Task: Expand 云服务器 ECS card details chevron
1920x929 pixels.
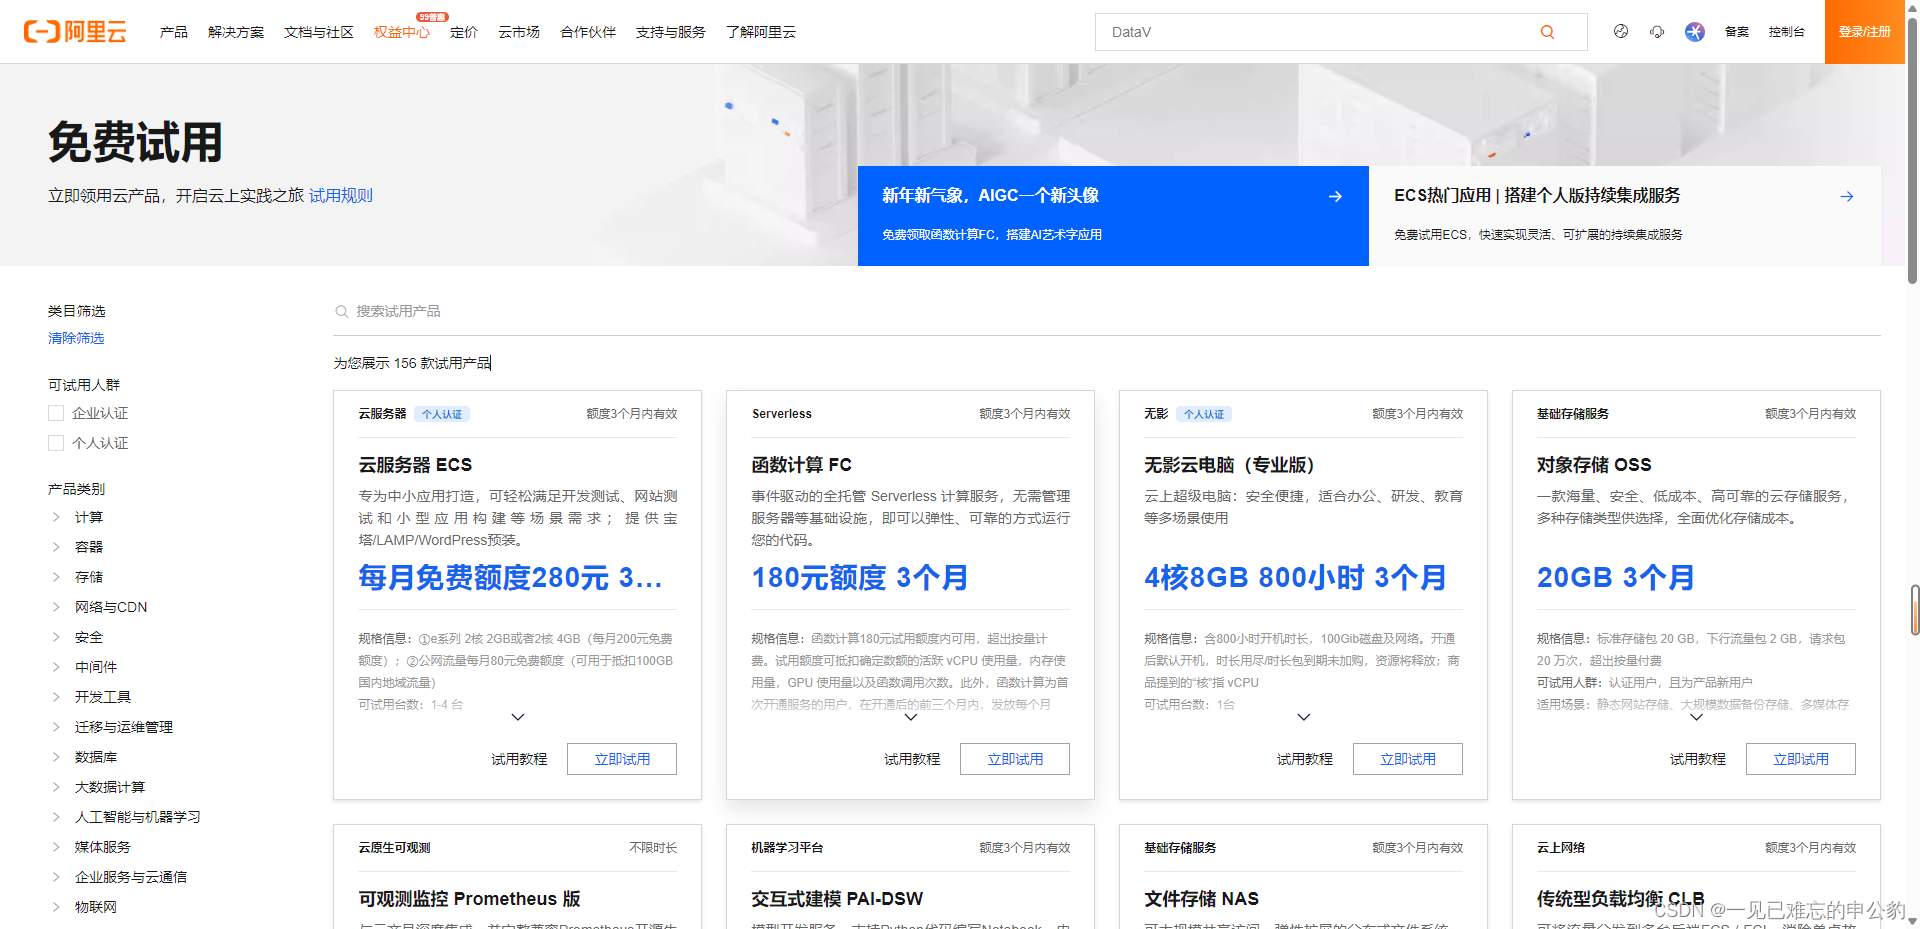Action: point(518,717)
